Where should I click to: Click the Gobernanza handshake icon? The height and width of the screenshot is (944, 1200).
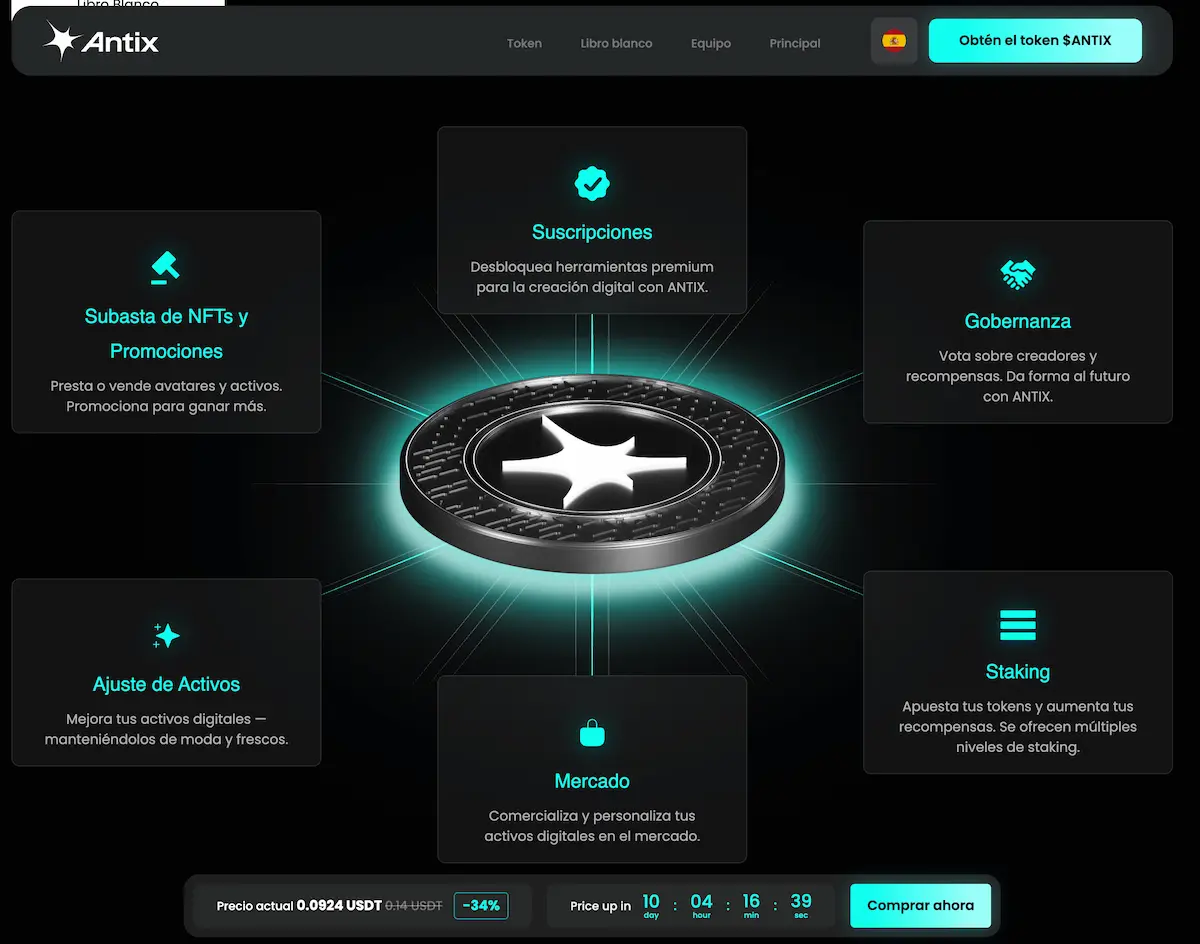[1018, 274]
